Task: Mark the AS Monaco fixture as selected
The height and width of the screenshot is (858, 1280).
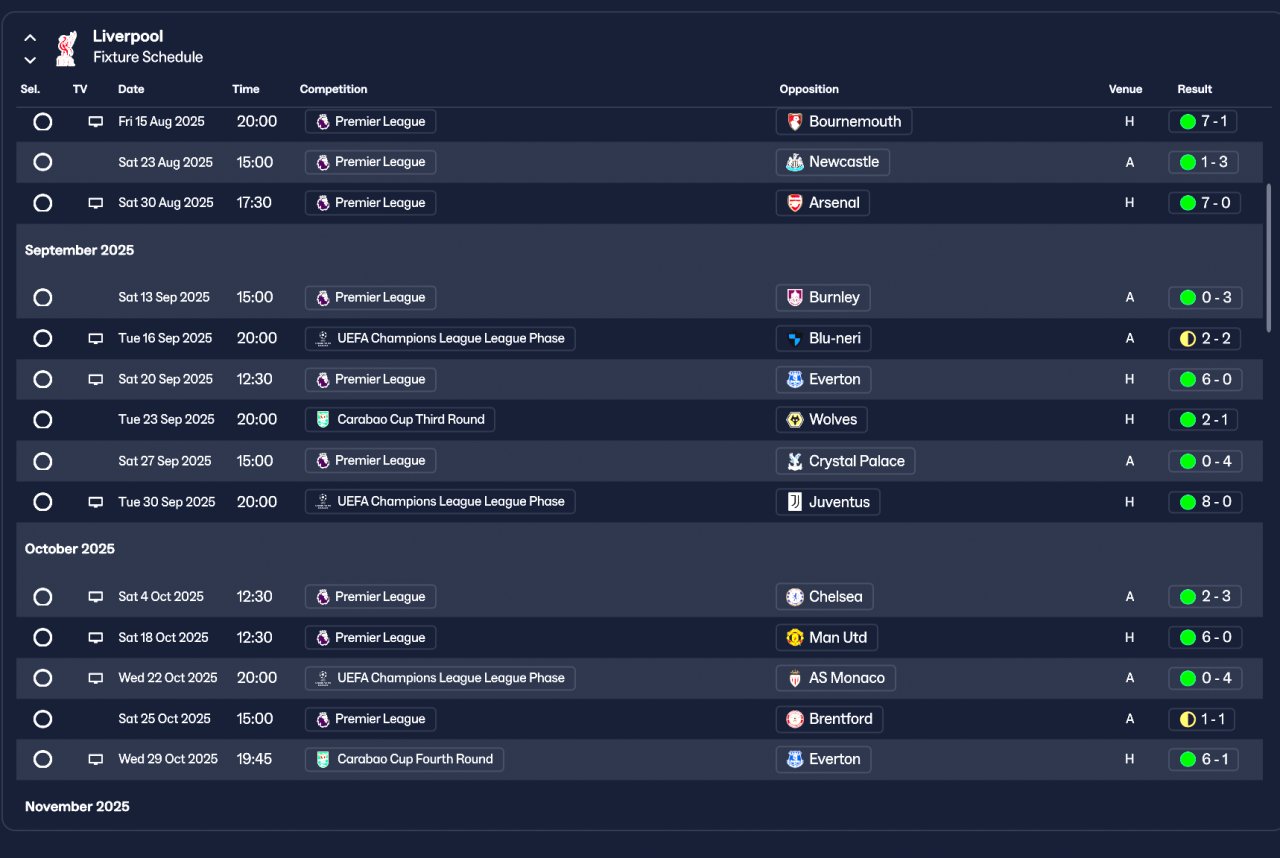Action: coord(42,678)
